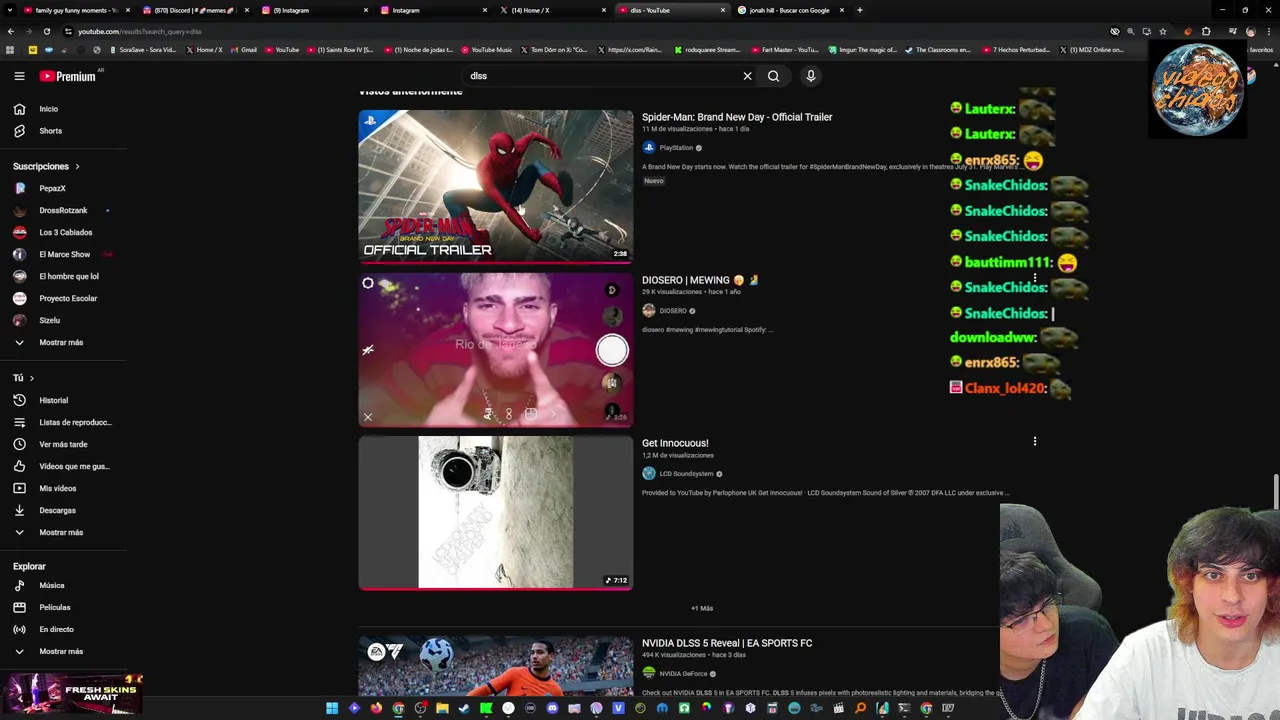This screenshot has width=1280, height=720.
Task: Play DIOSERO Mewing video thumbnail
Action: 496,350
